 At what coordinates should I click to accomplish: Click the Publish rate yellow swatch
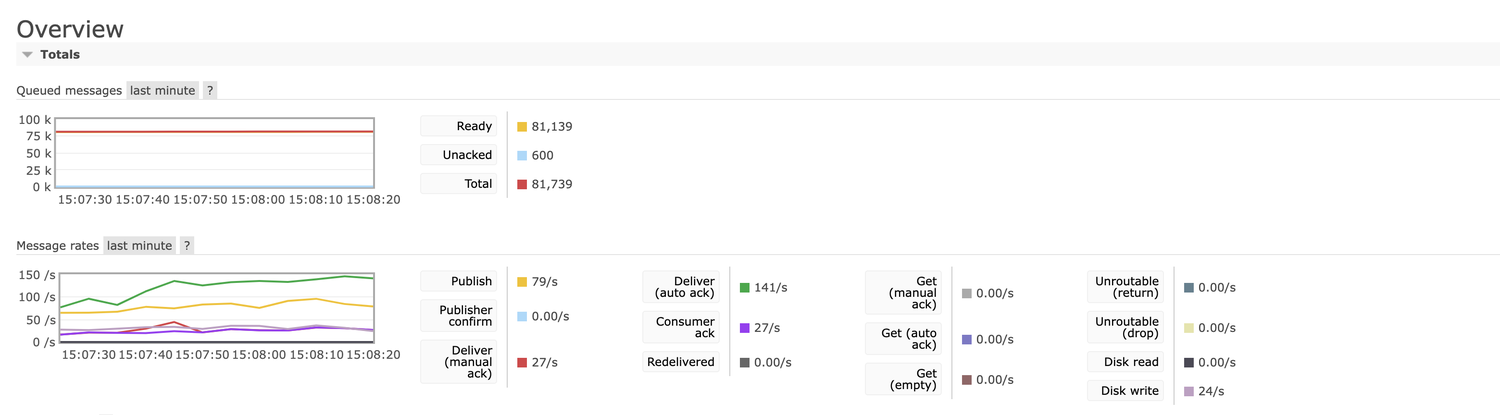522,282
